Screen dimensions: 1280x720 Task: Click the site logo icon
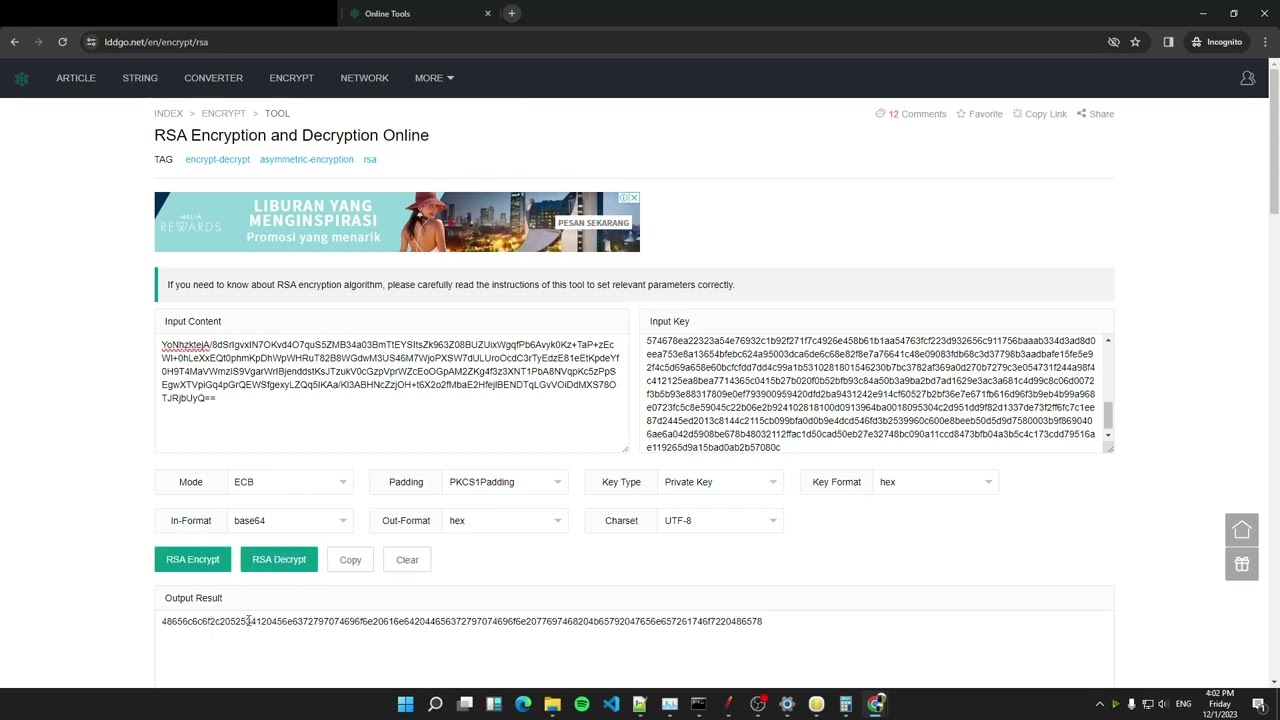click(21, 78)
